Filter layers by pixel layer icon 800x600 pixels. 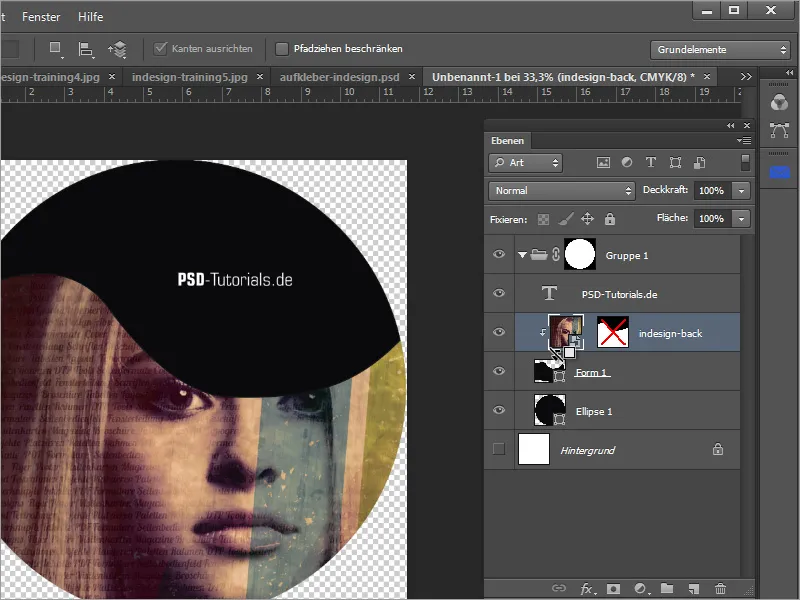tap(603, 163)
